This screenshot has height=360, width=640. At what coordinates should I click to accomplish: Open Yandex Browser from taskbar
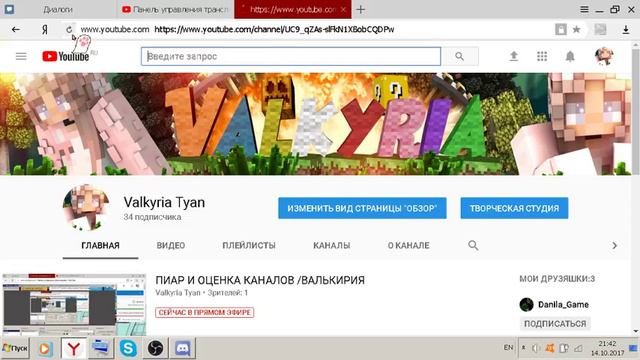pyautogui.click(x=73, y=348)
